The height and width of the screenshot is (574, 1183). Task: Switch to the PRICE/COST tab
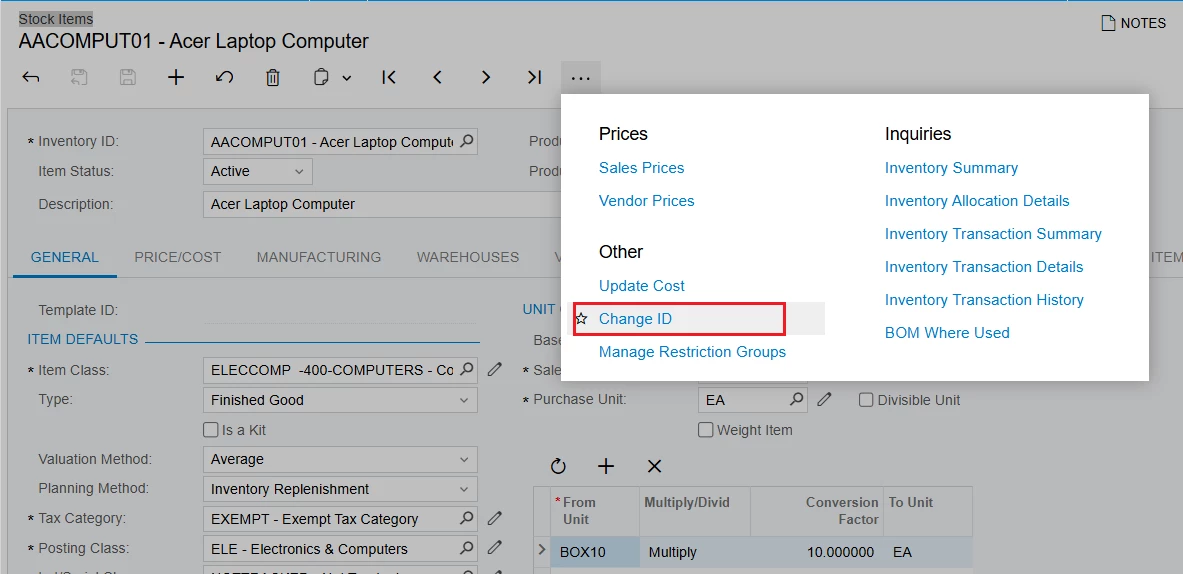tap(178, 257)
